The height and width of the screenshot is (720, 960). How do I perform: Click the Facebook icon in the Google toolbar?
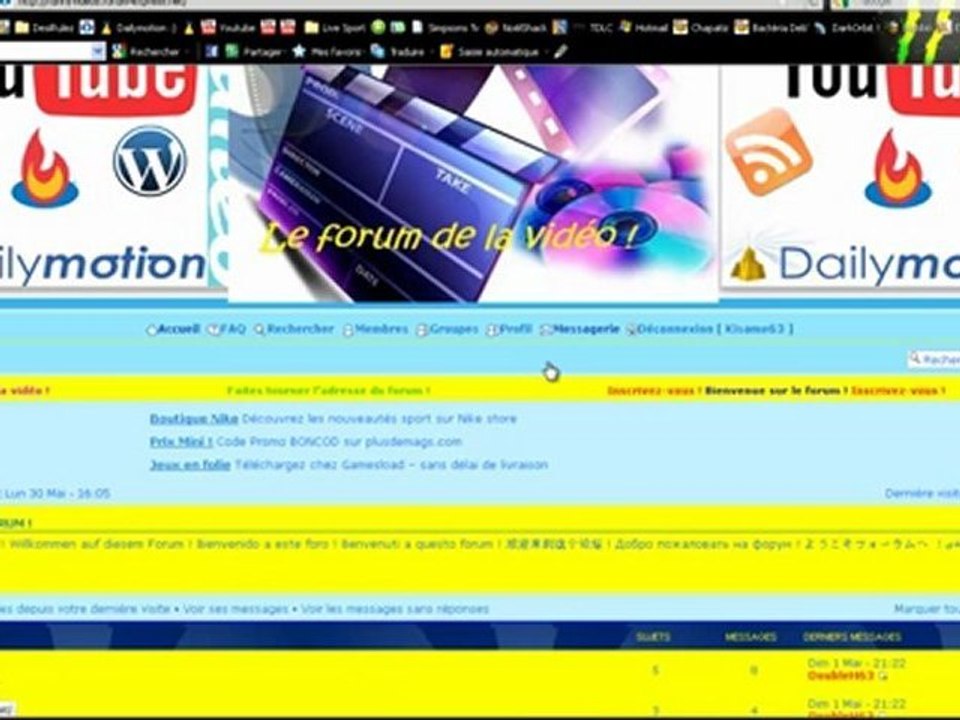point(211,51)
